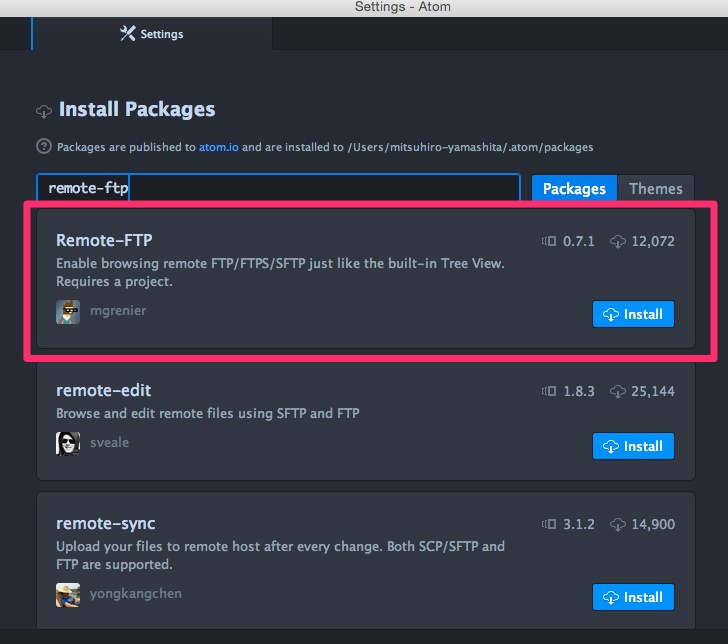Click the remote-edit description text
Viewport: 728px width, 644px height.
click(208, 413)
